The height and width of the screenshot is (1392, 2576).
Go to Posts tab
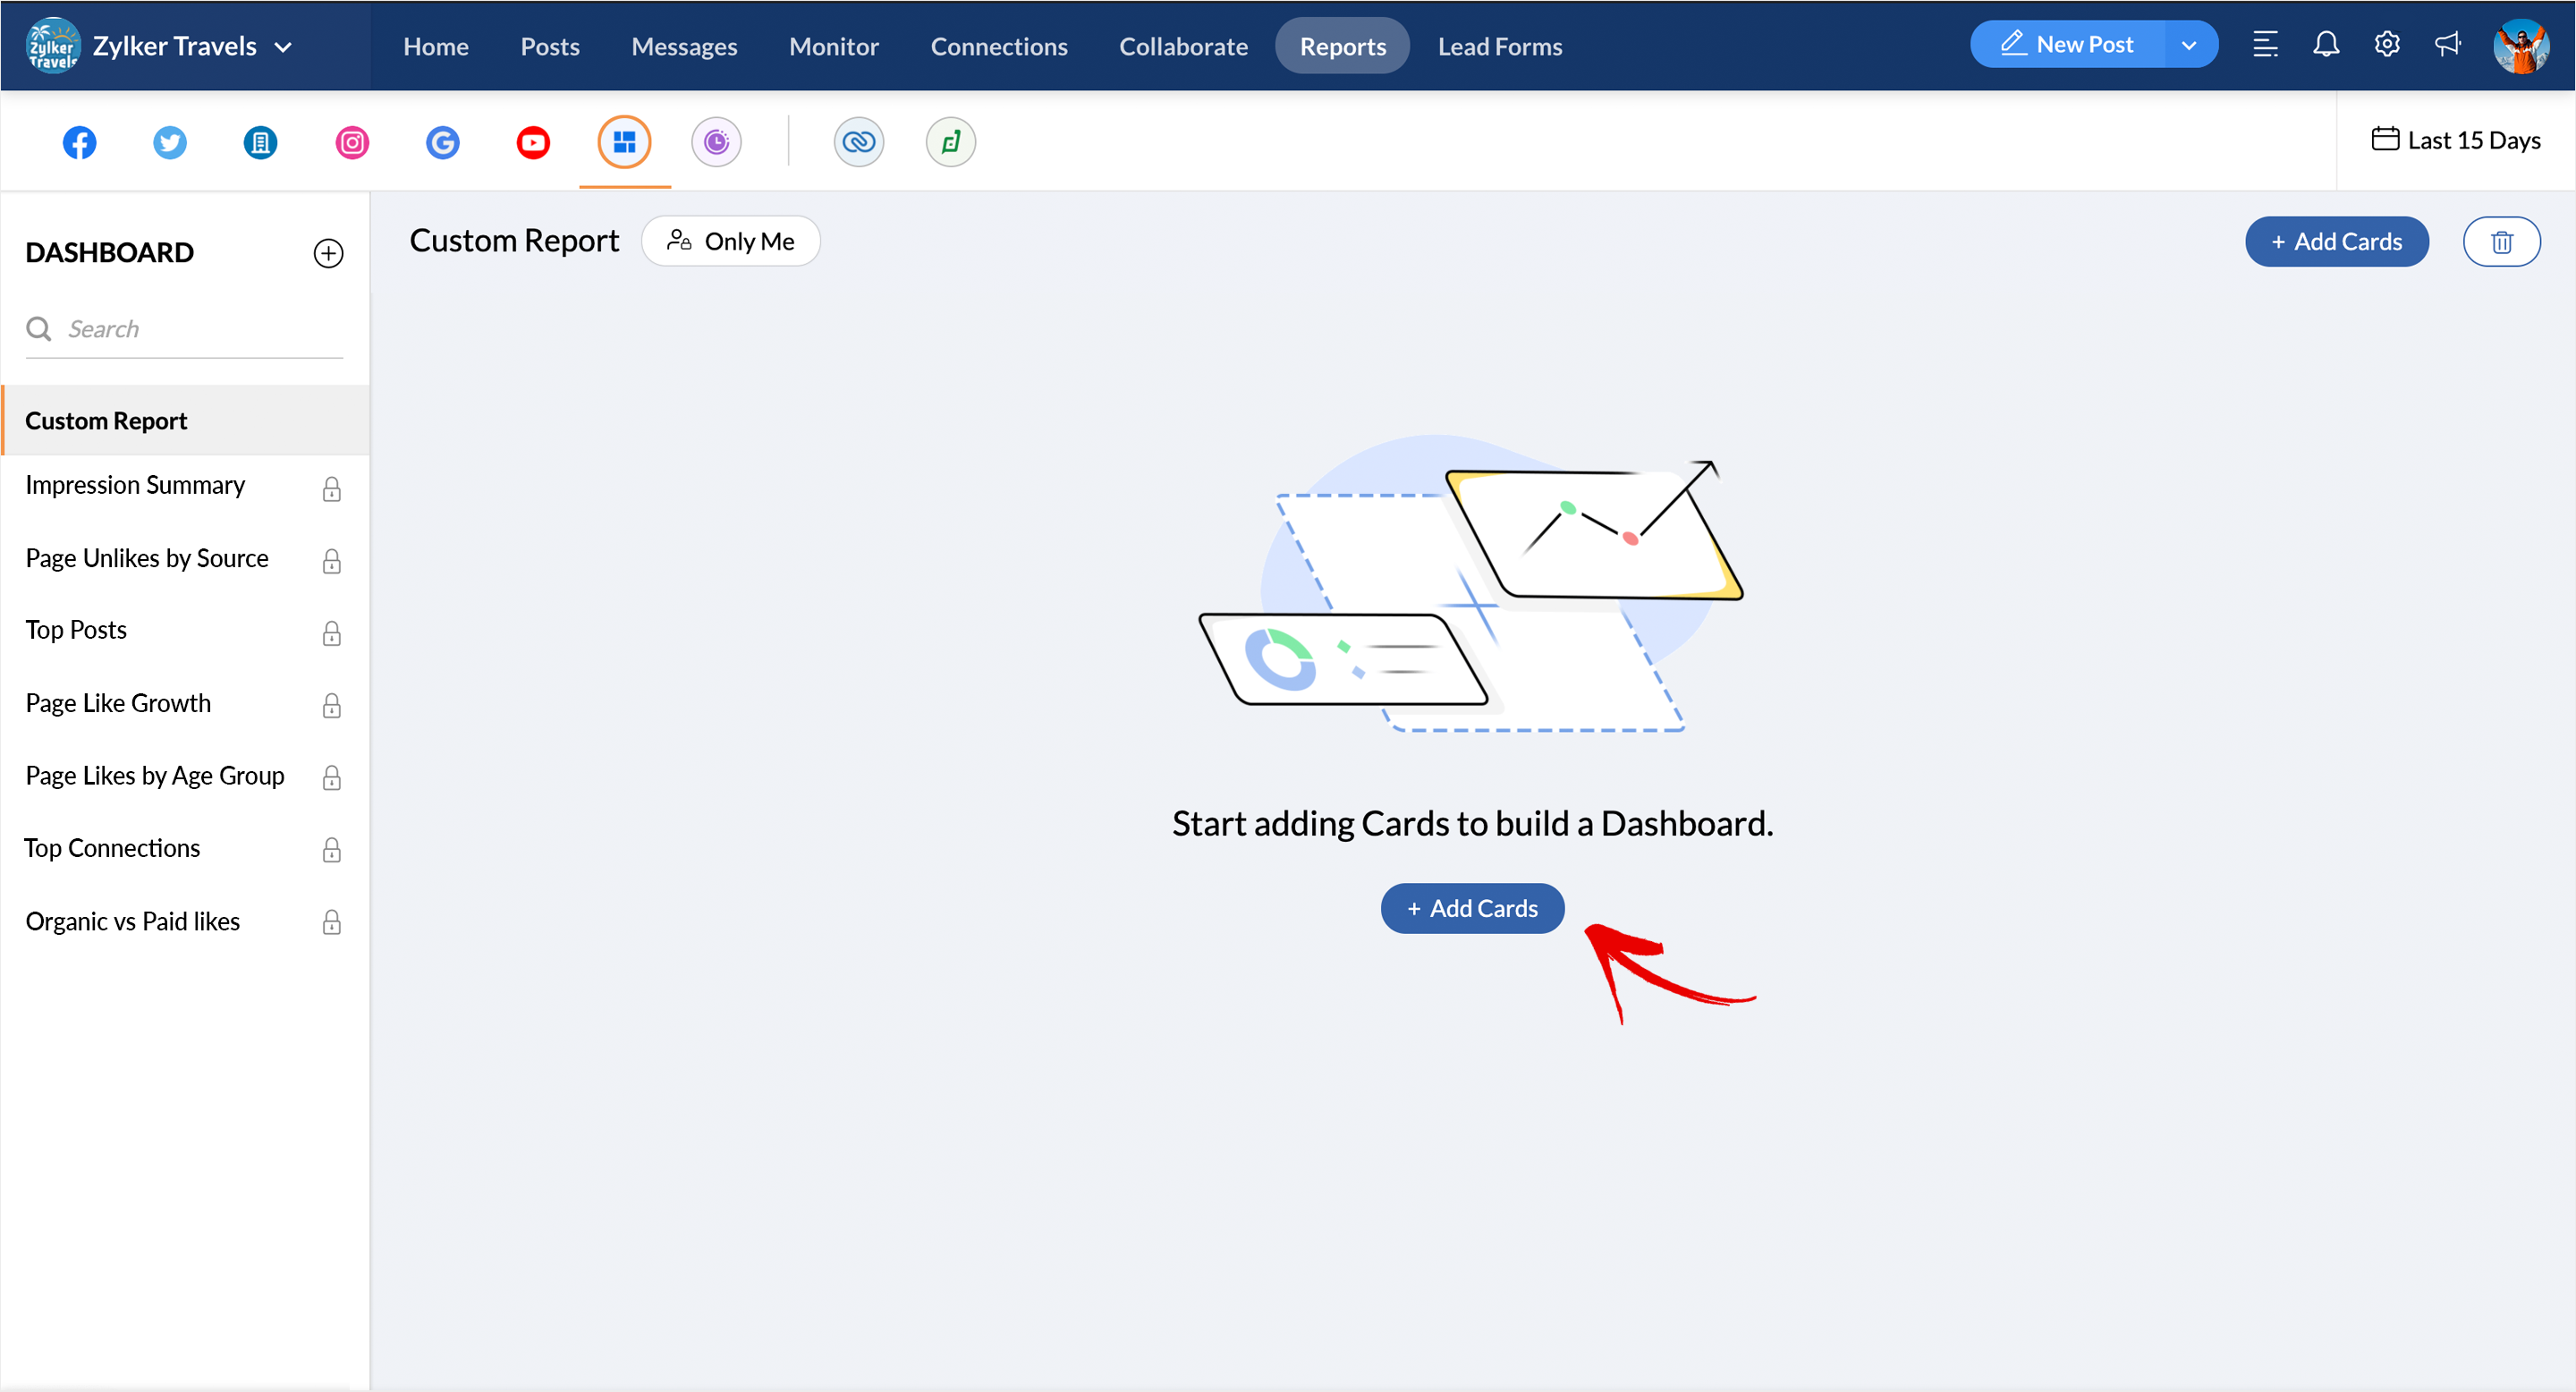coord(550,46)
